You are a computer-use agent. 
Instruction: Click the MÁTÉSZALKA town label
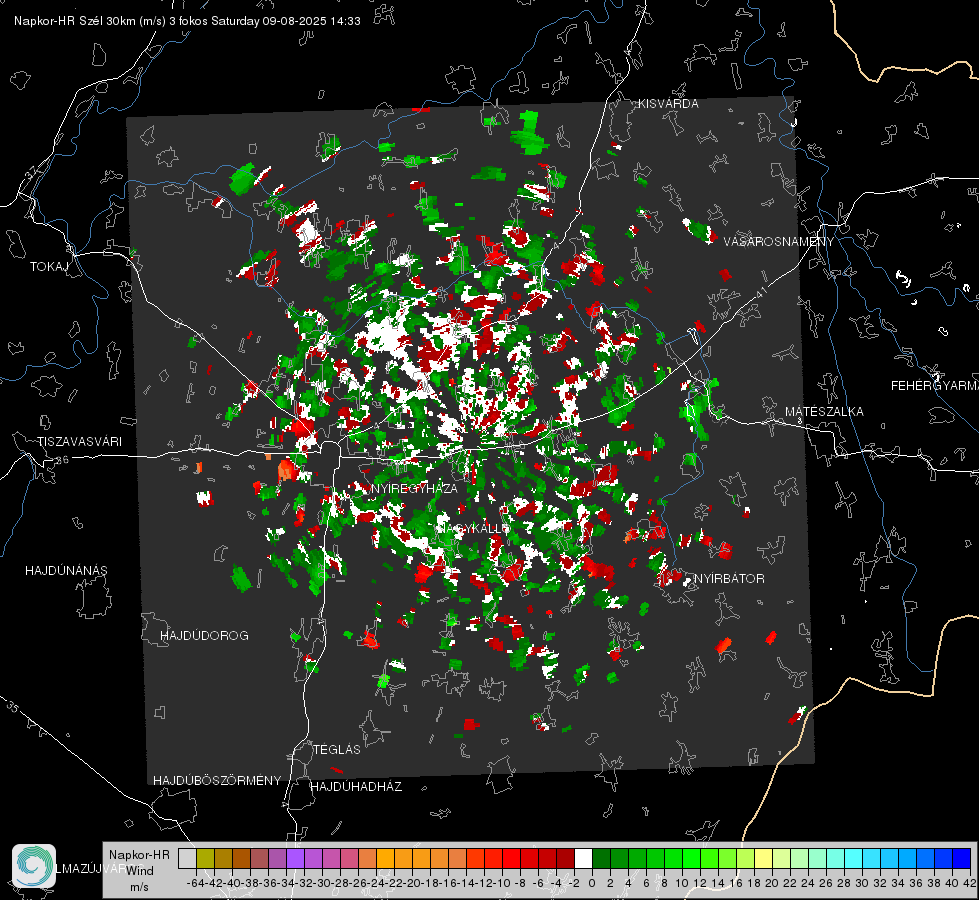[x=824, y=412]
